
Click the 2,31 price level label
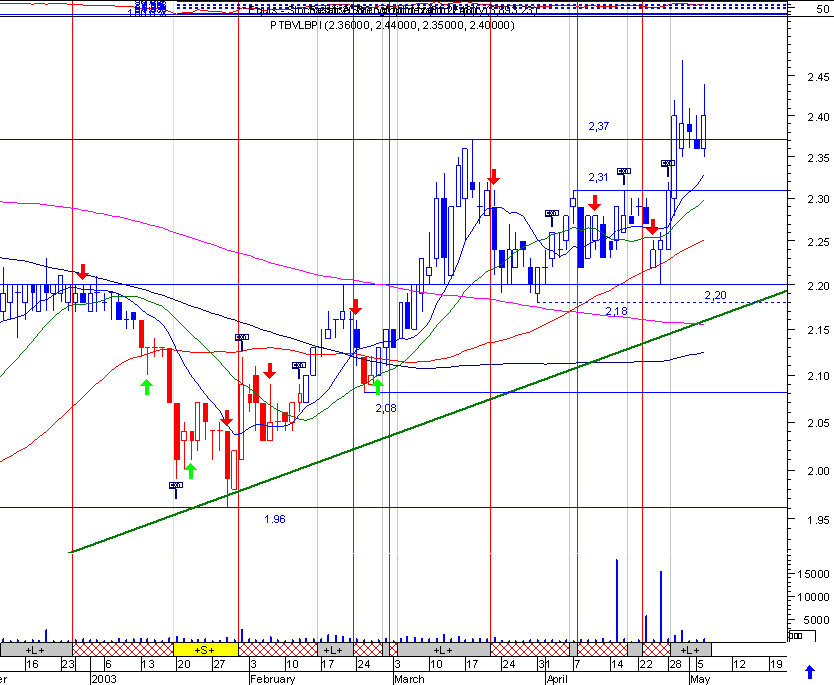click(598, 177)
